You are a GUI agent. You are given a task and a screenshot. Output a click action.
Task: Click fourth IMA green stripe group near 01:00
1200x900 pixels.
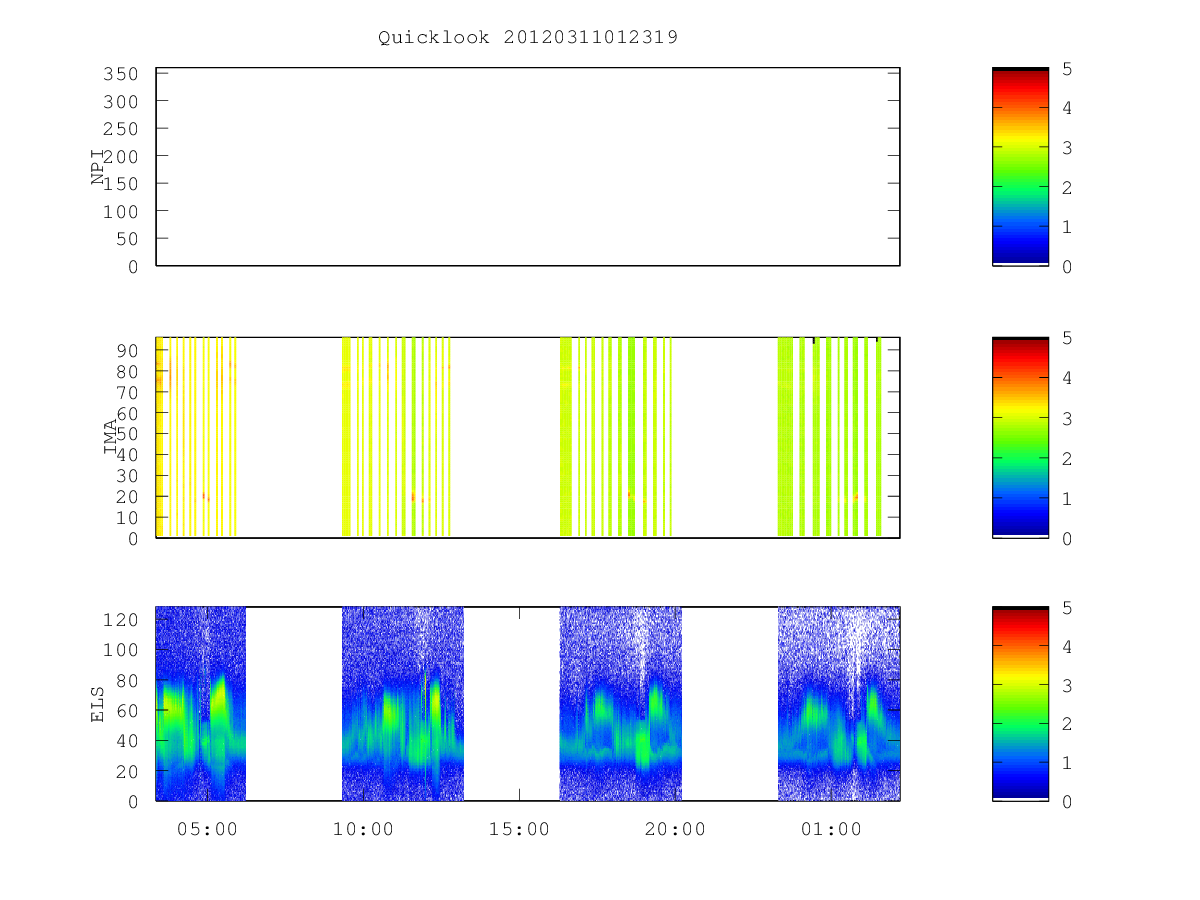(x=830, y=437)
